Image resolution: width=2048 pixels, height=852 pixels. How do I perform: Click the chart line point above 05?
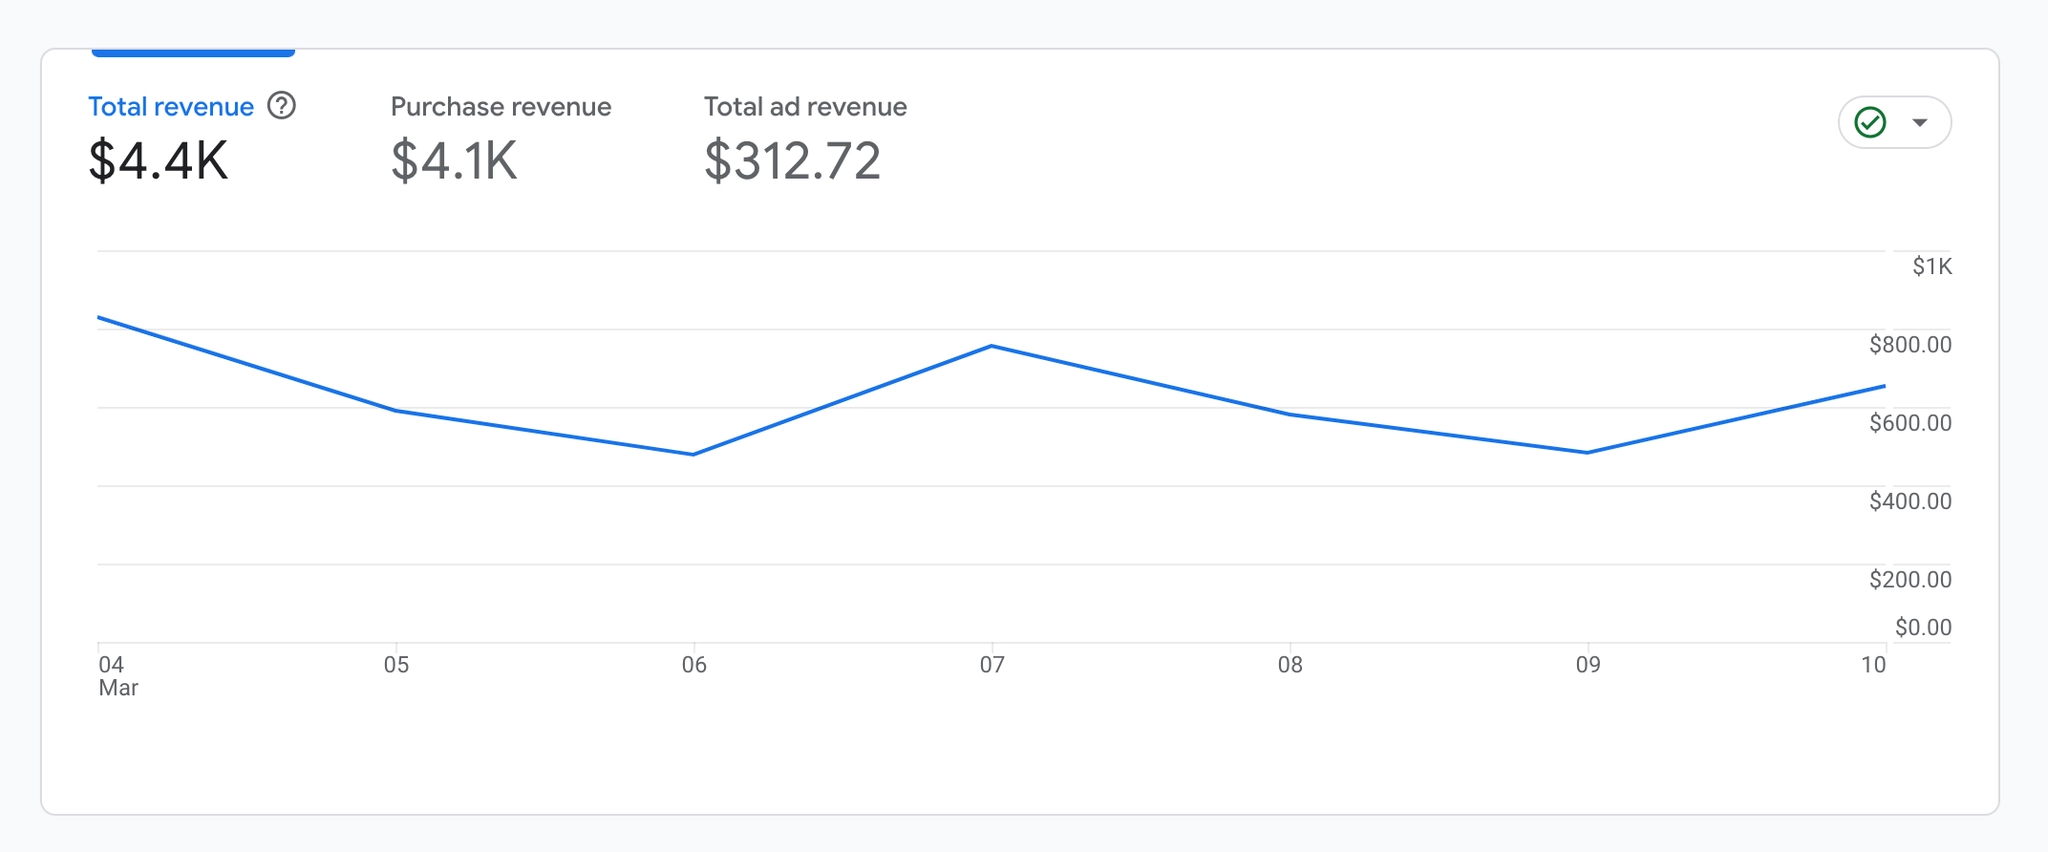(x=397, y=410)
